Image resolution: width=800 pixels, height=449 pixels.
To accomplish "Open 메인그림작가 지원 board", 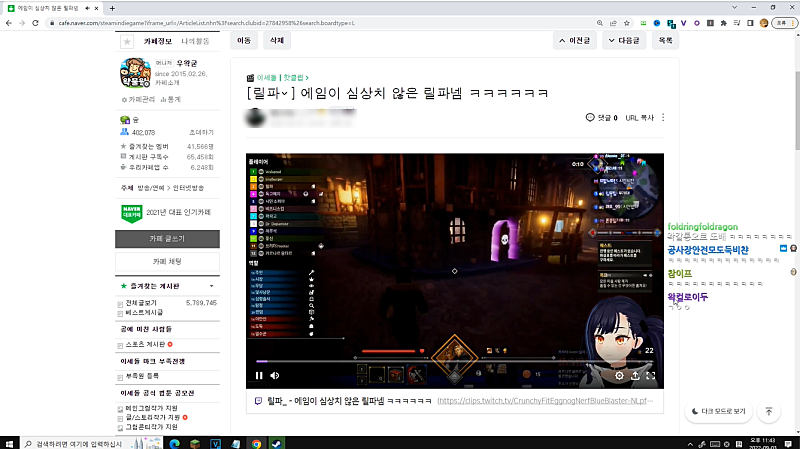I will [152, 408].
